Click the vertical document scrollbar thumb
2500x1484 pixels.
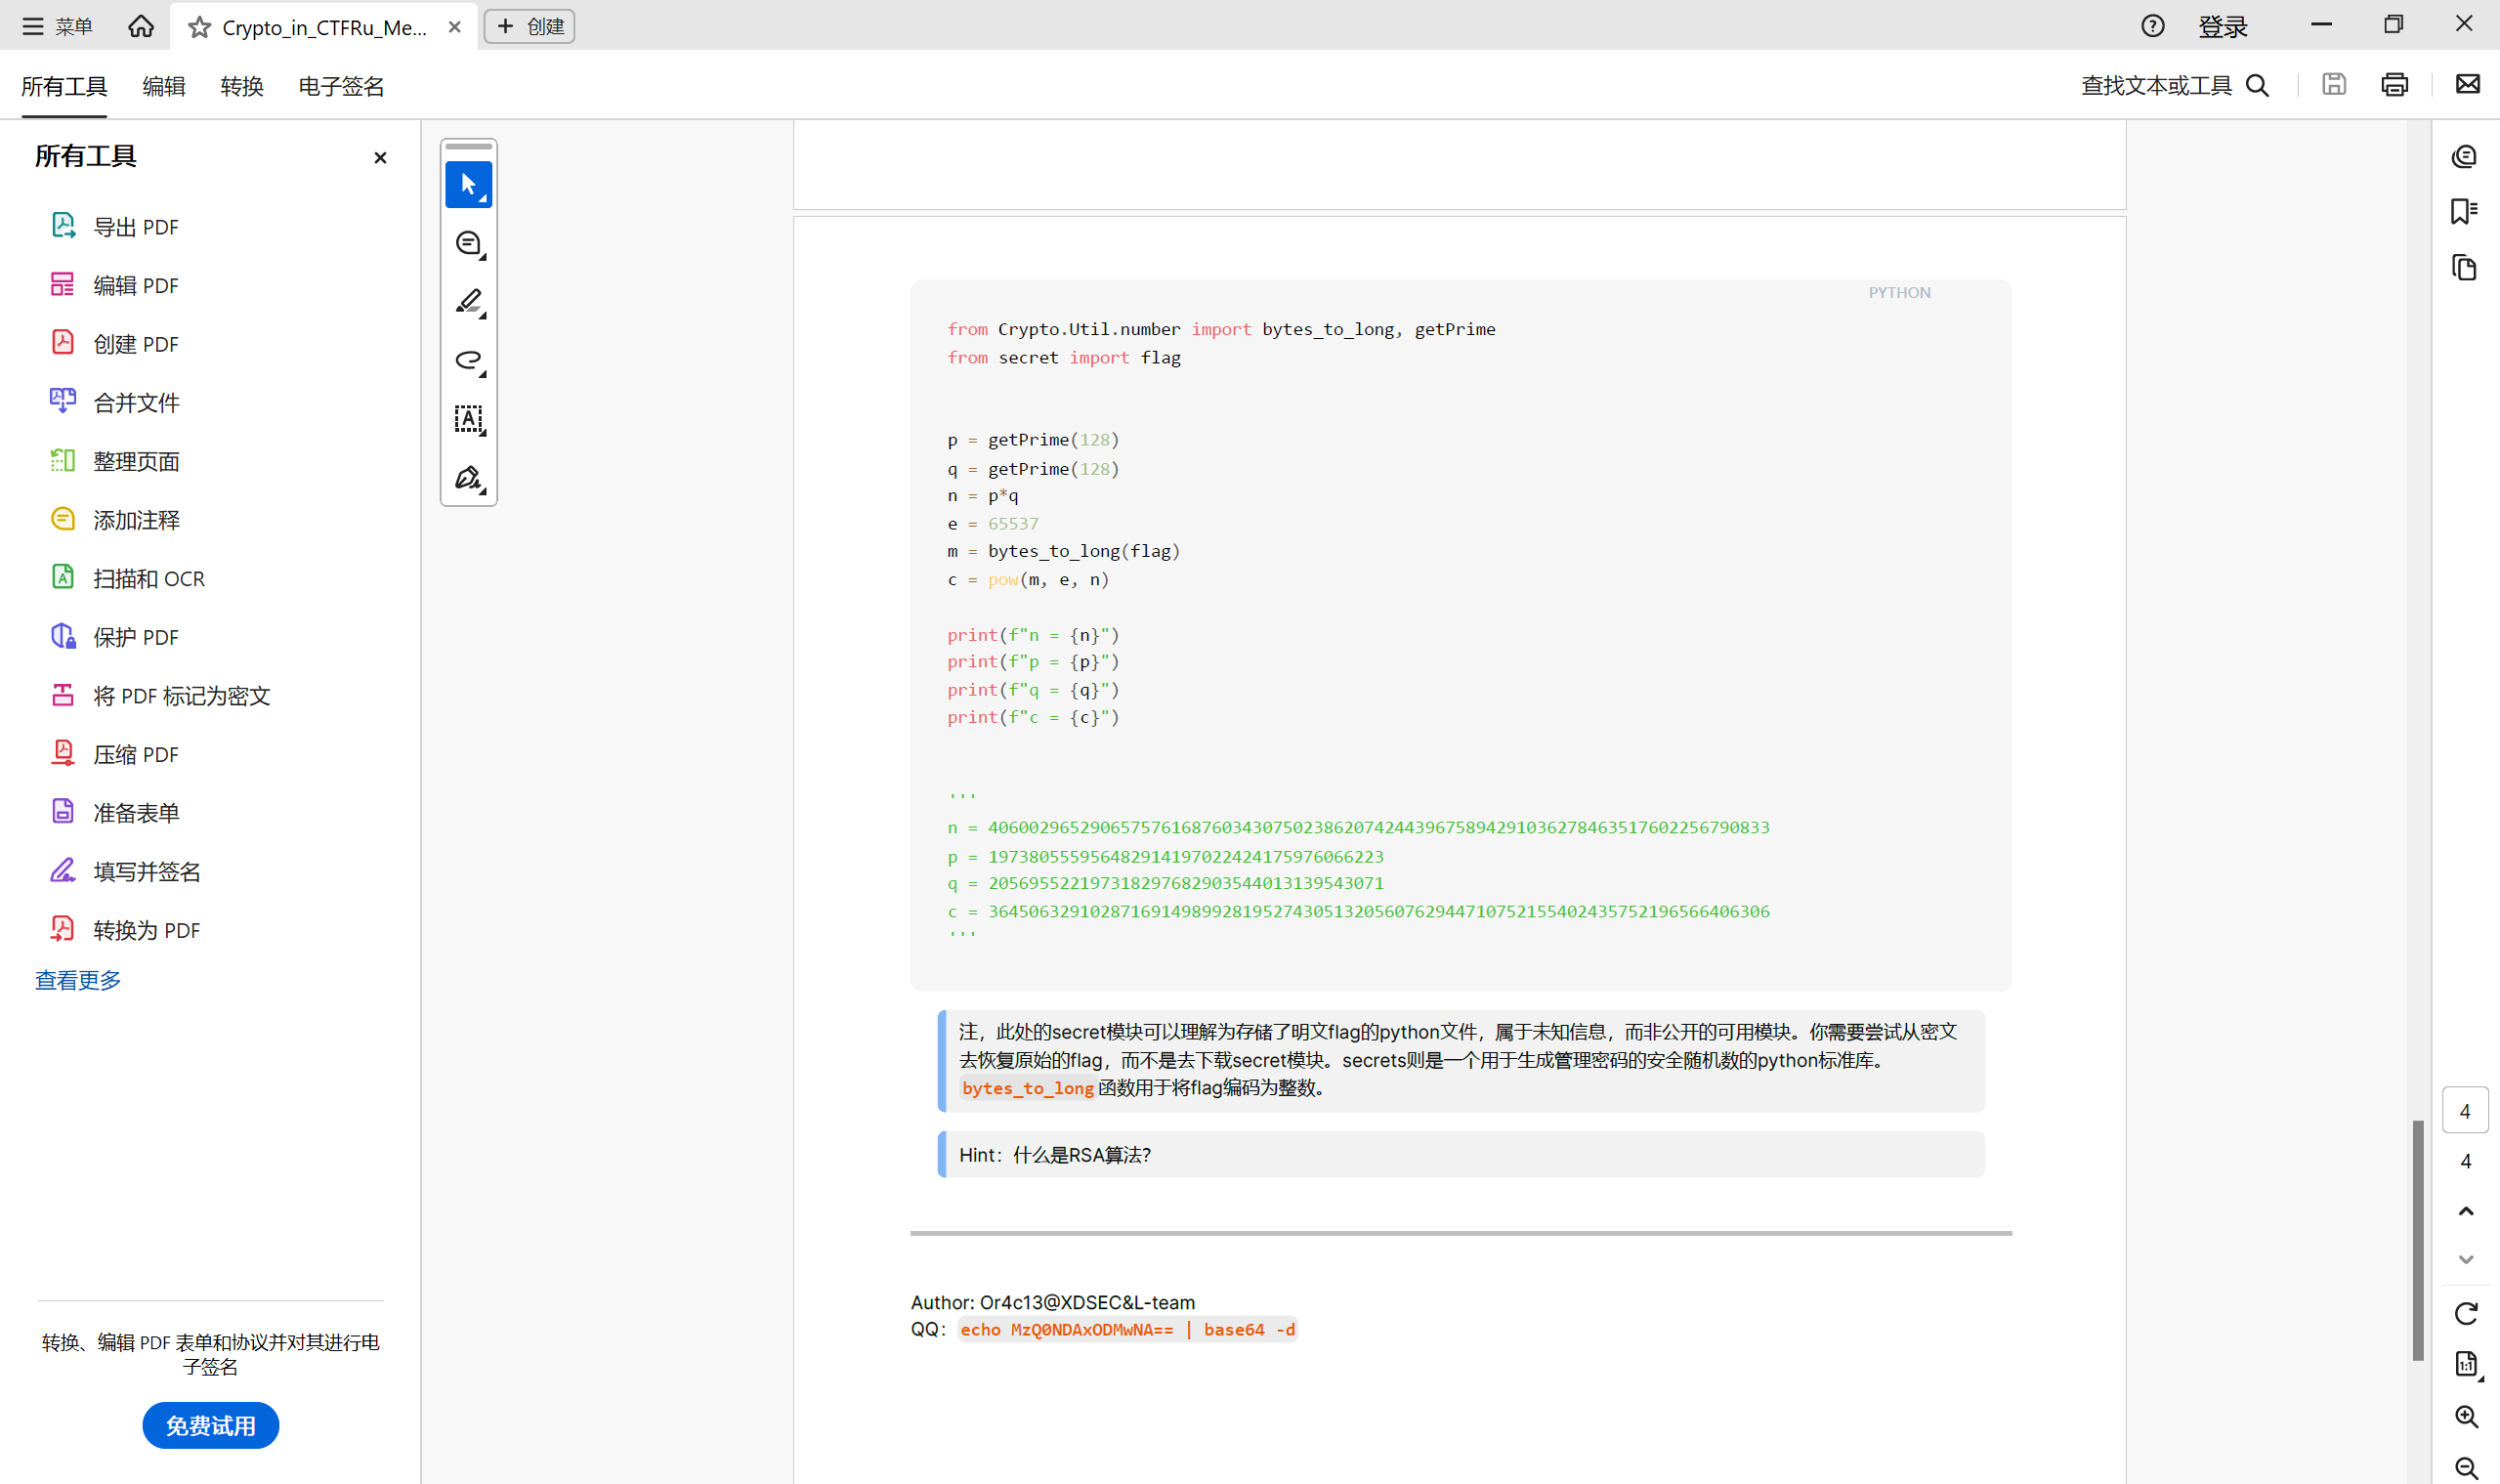(2418, 1240)
